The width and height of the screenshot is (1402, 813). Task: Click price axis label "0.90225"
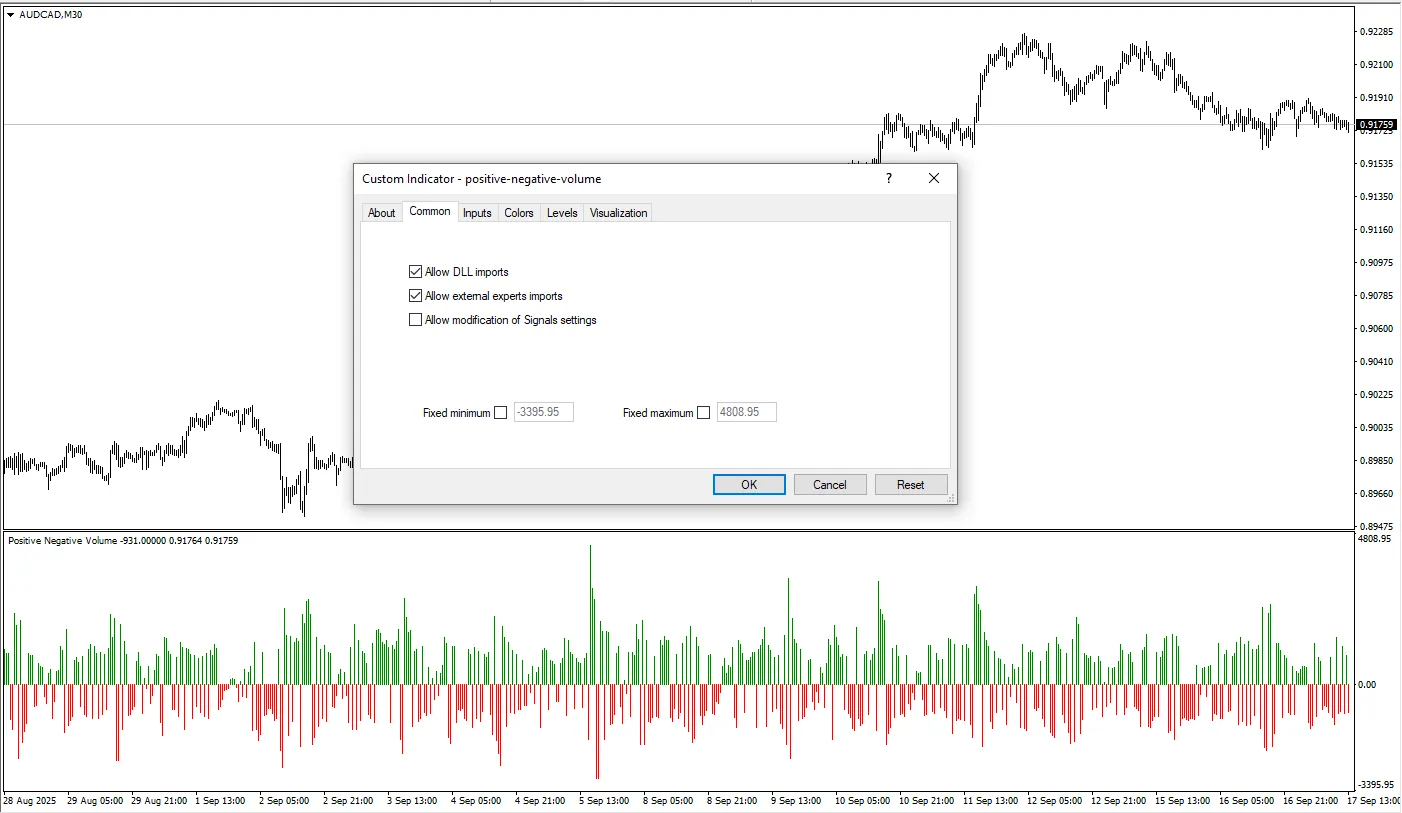[1377, 395]
